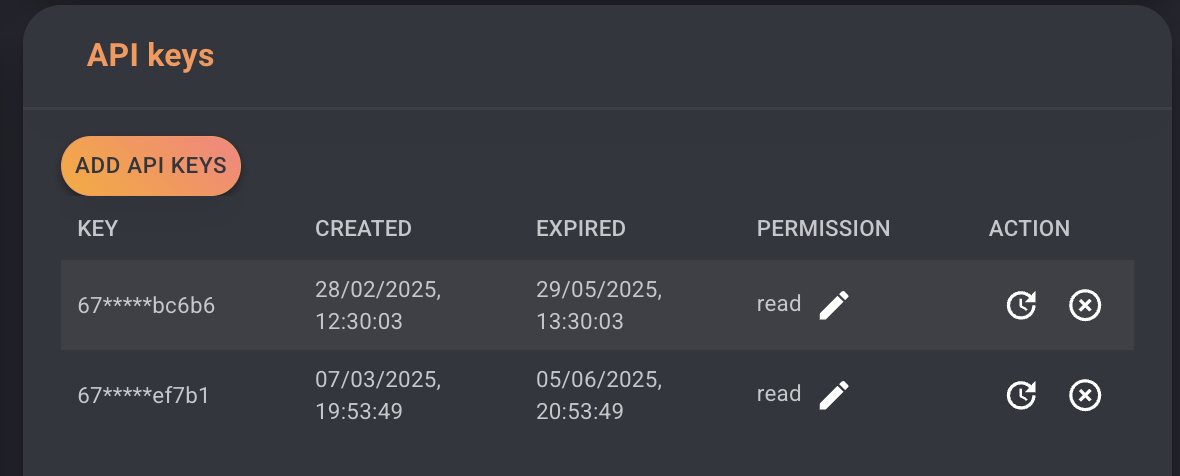Select the KEY column header
Image resolution: width=1180 pixels, height=476 pixels.
point(98,228)
